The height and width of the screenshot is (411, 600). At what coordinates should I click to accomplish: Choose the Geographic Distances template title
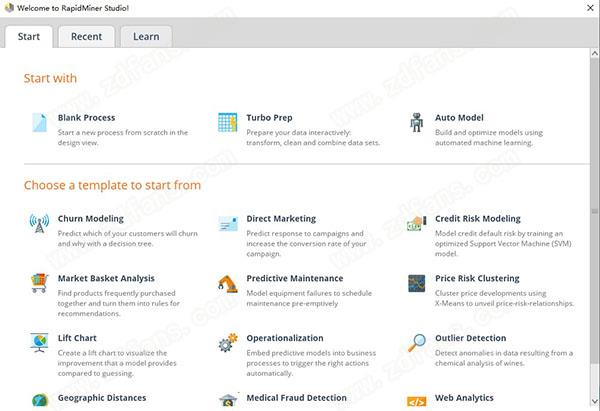click(x=102, y=398)
